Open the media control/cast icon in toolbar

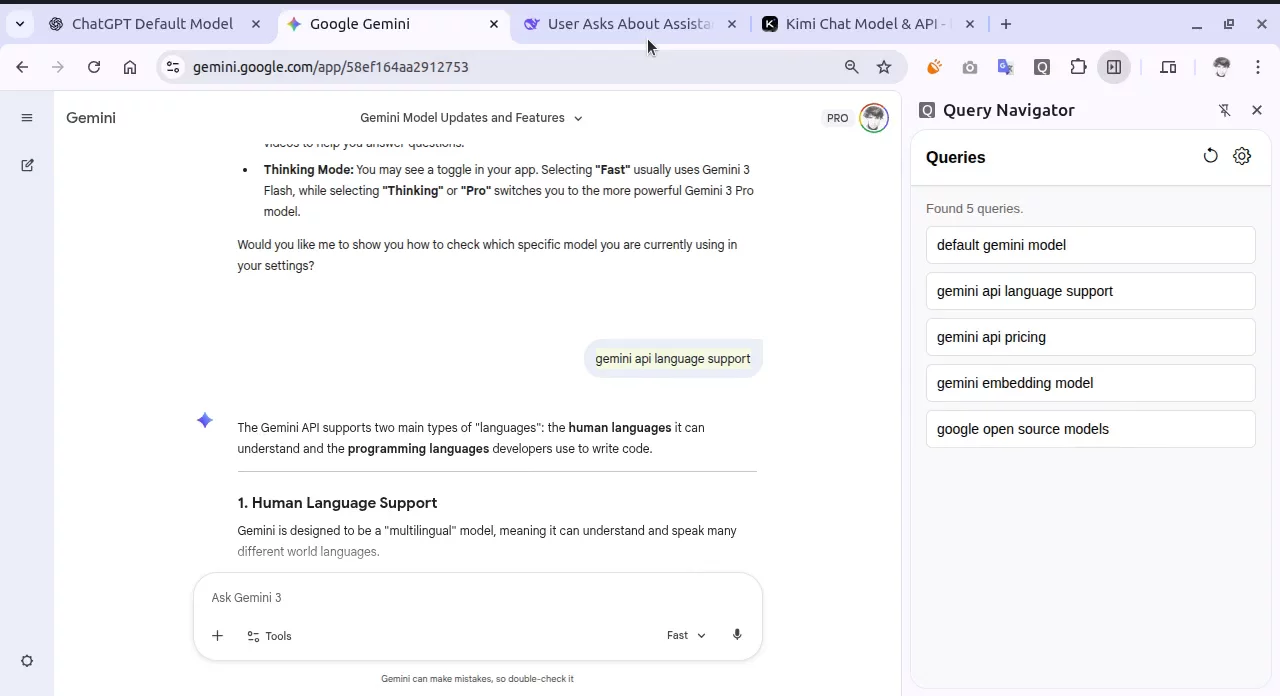1168,67
